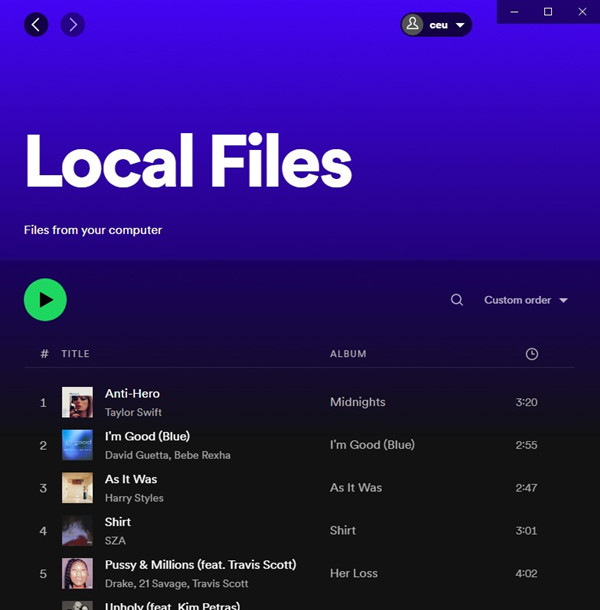Click the 3:20 duration of Anti-Hero
Screen dimensions: 600x610
point(526,402)
